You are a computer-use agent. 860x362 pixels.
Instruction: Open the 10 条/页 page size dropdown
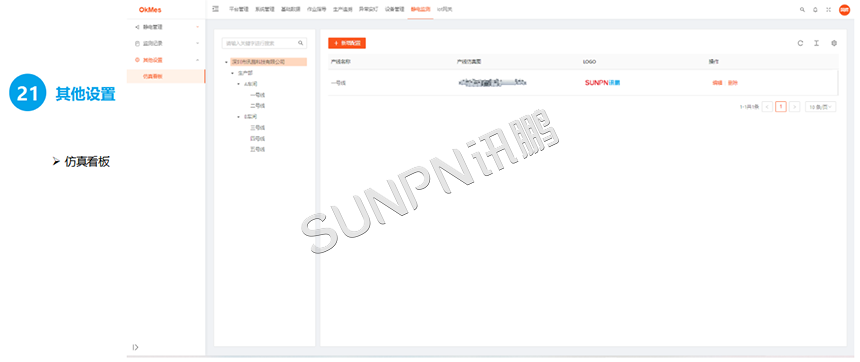pyautogui.click(x=821, y=107)
